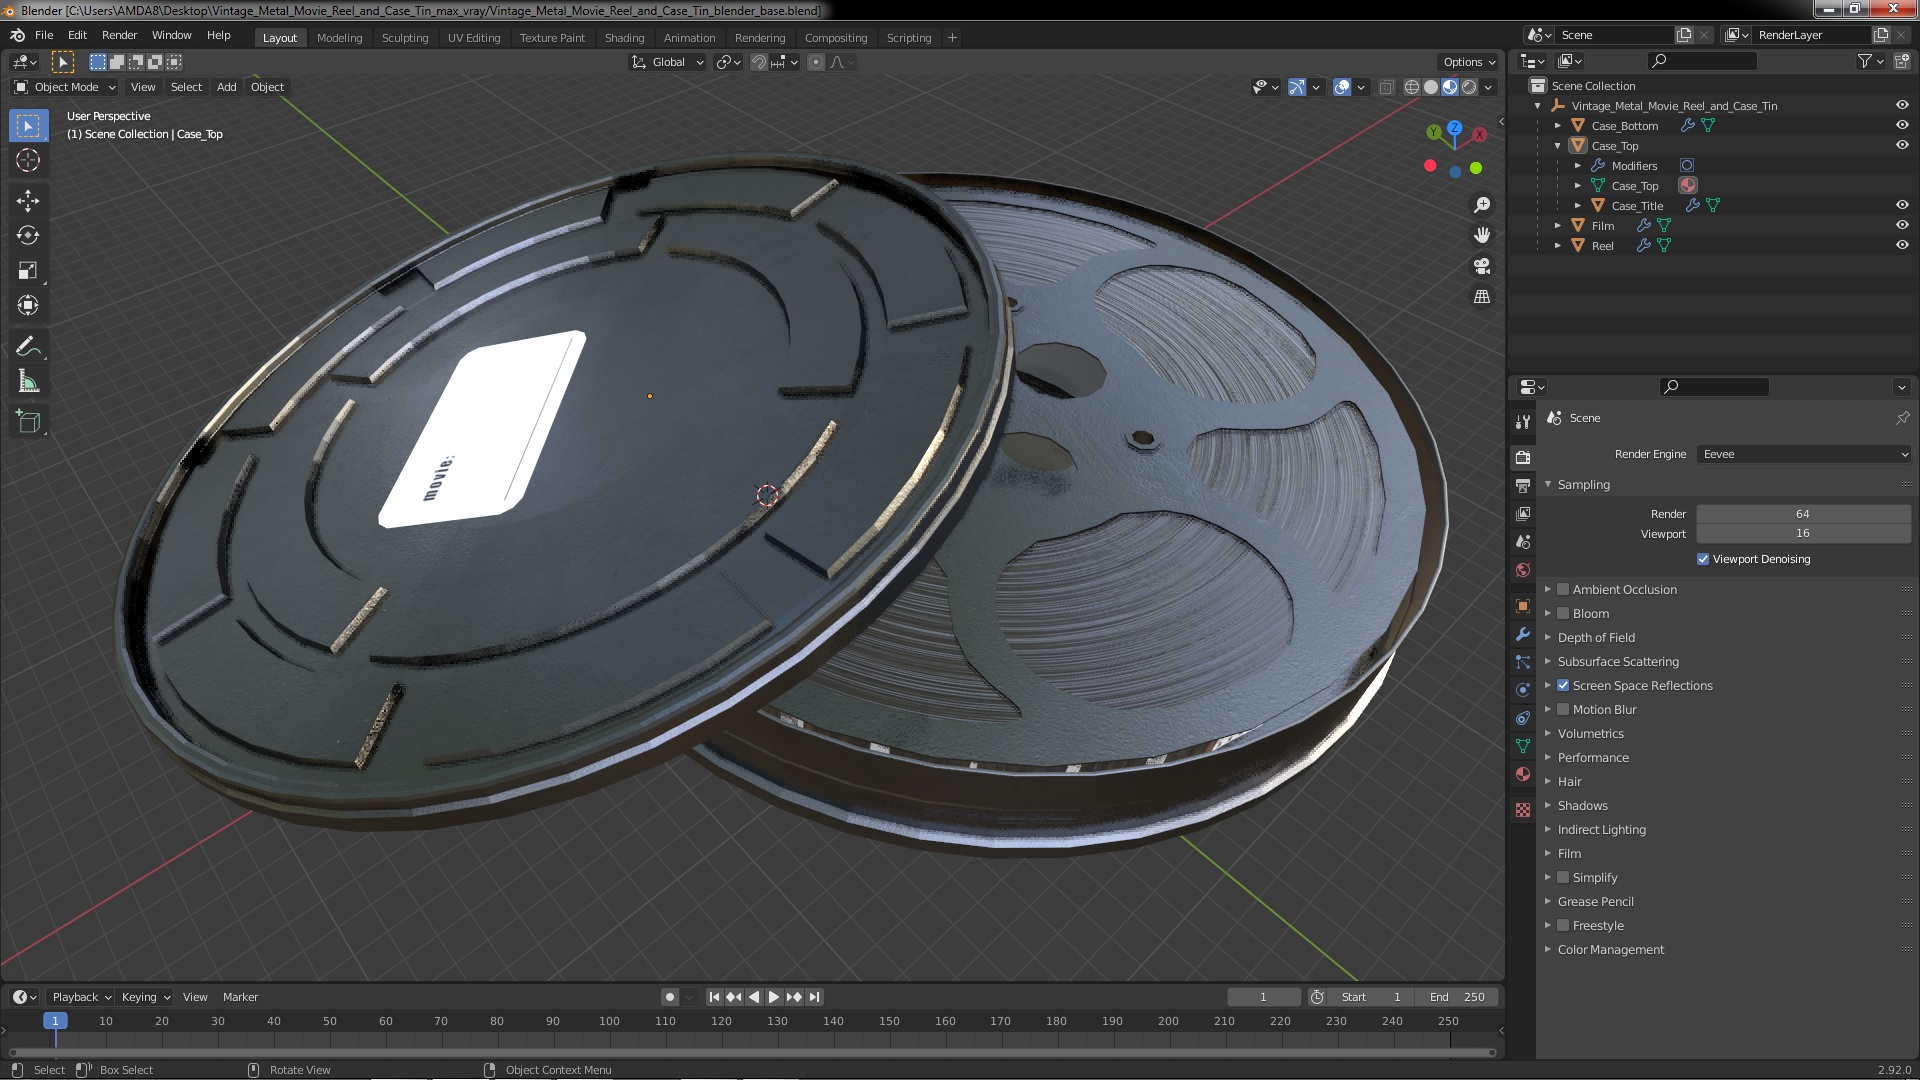Image resolution: width=1920 pixels, height=1080 pixels.
Task: Hide Case_Bottom object in outliner
Action: [x=1902, y=126]
